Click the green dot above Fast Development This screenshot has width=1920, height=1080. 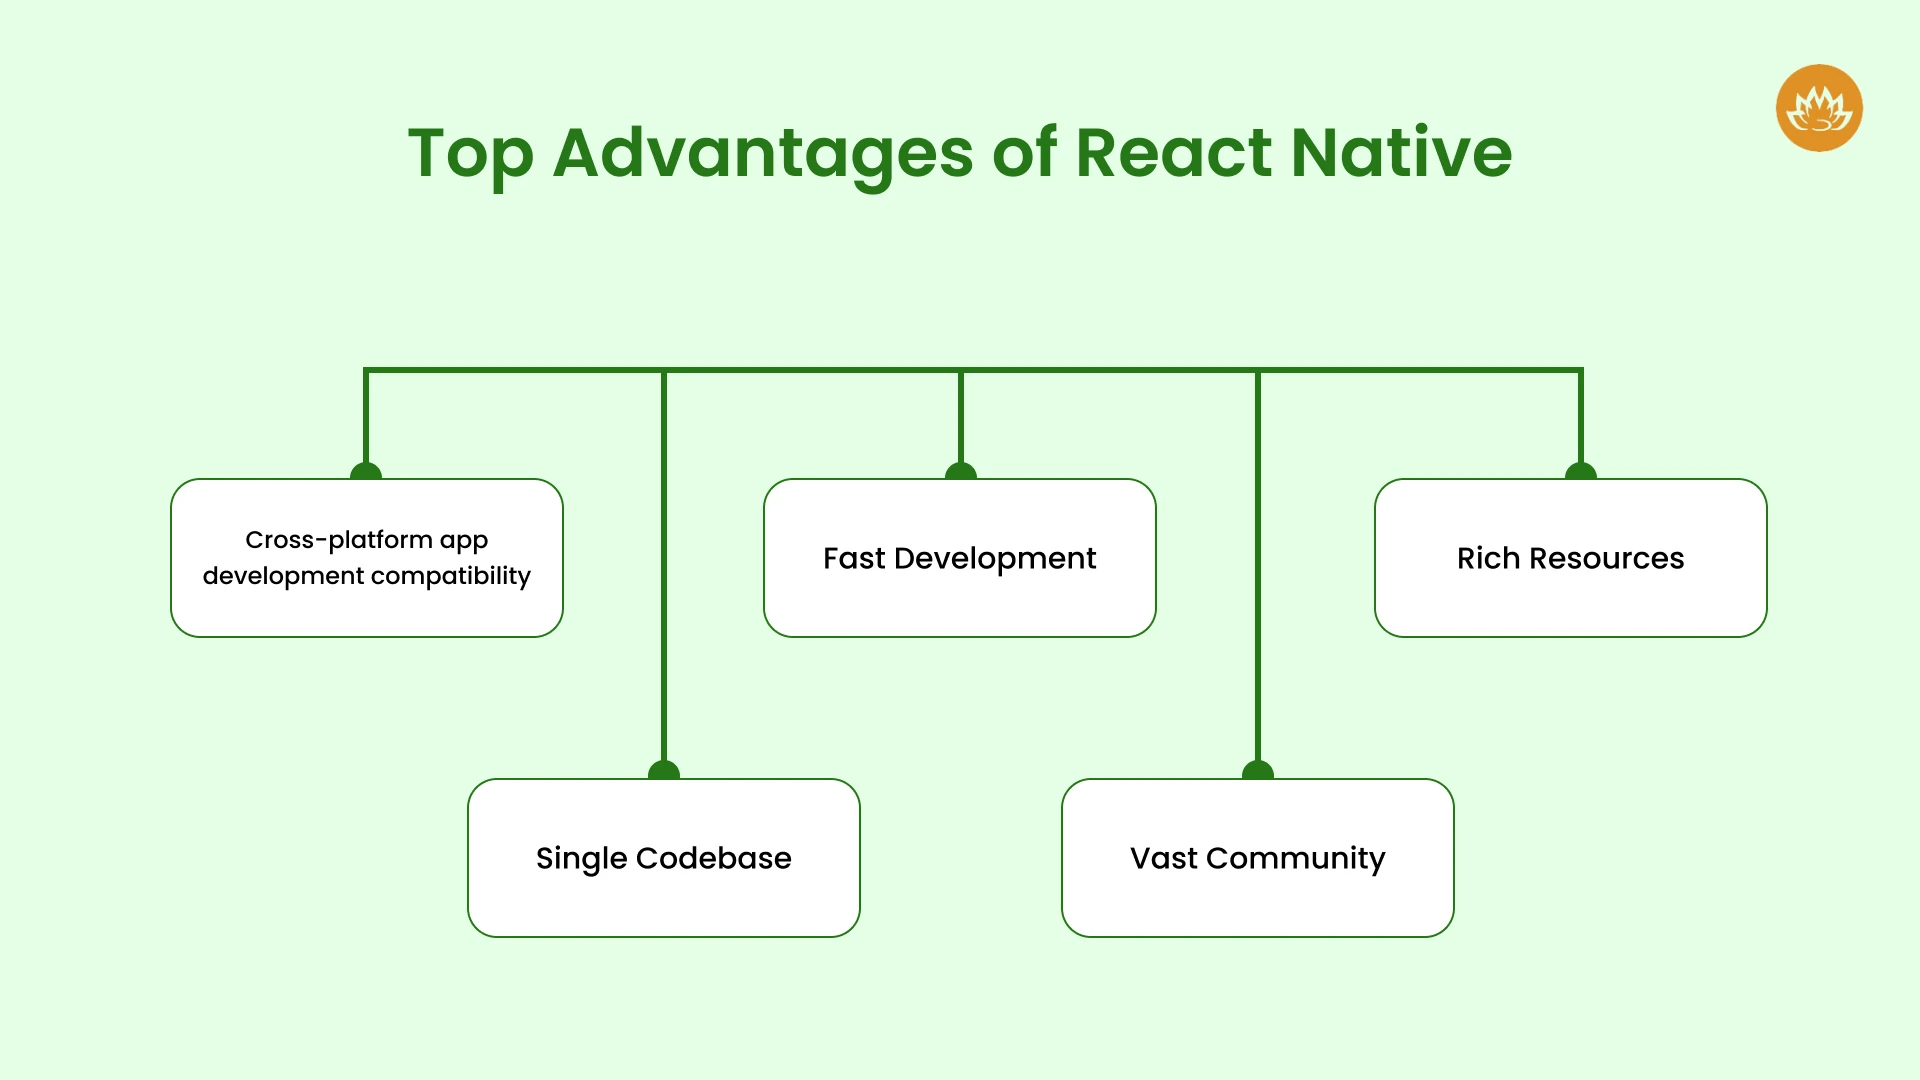[x=959, y=472]
